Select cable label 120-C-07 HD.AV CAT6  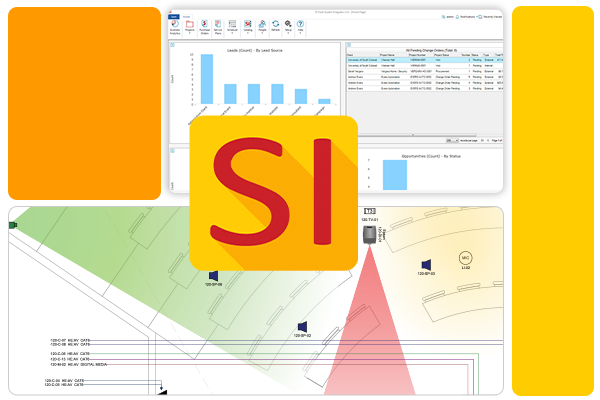(70, 340)
